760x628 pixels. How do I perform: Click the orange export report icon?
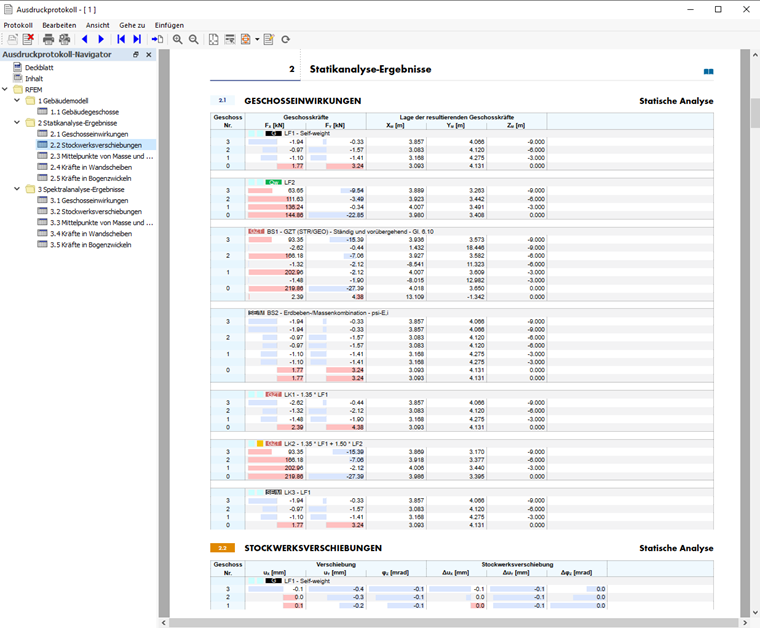246,39
